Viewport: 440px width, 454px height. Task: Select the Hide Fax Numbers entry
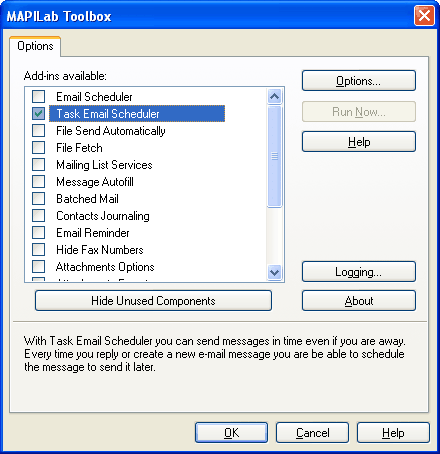pyautogui.click(x=100, y=250)
